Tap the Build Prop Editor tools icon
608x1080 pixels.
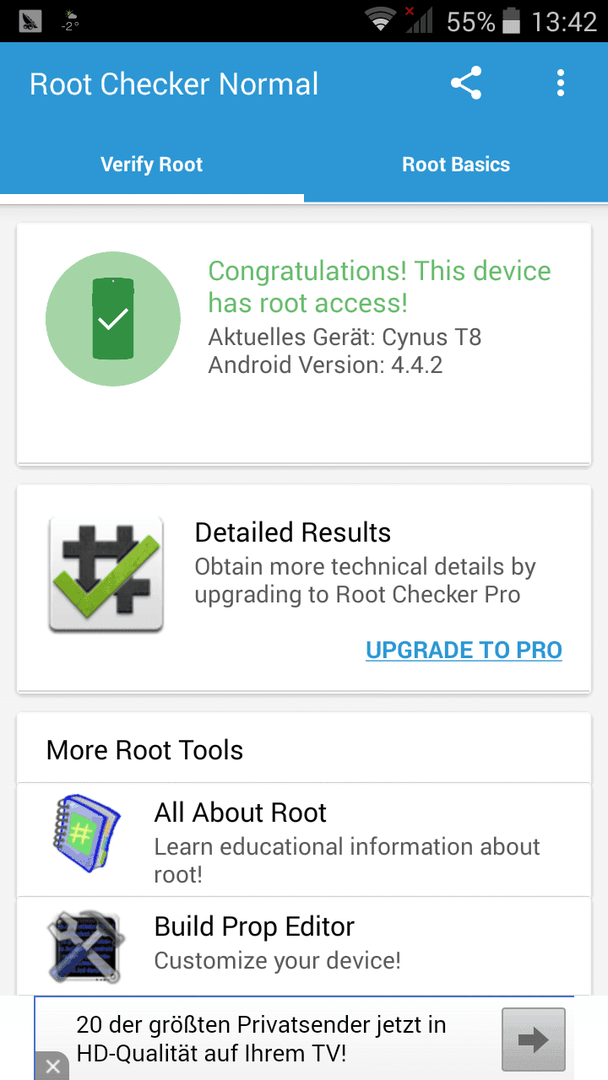[86, 946]
